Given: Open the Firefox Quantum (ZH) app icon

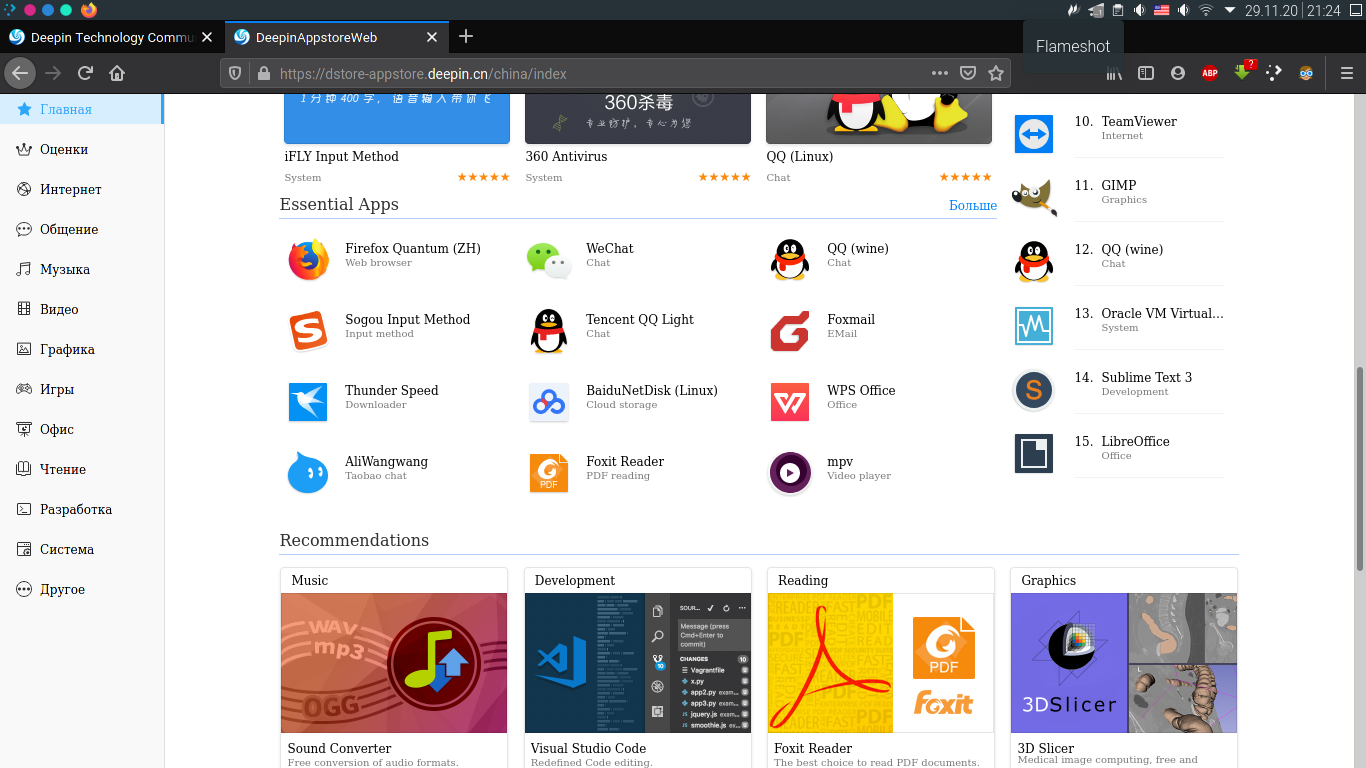Looking at the screenshot, I should tap(308, 260).
